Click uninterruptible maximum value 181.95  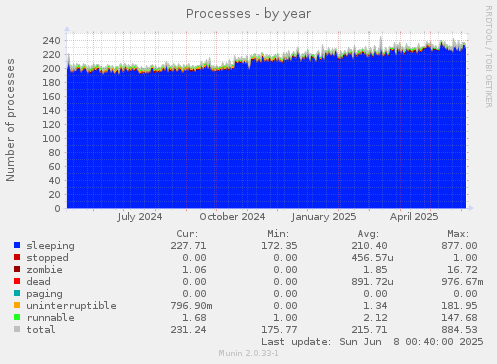459,306
